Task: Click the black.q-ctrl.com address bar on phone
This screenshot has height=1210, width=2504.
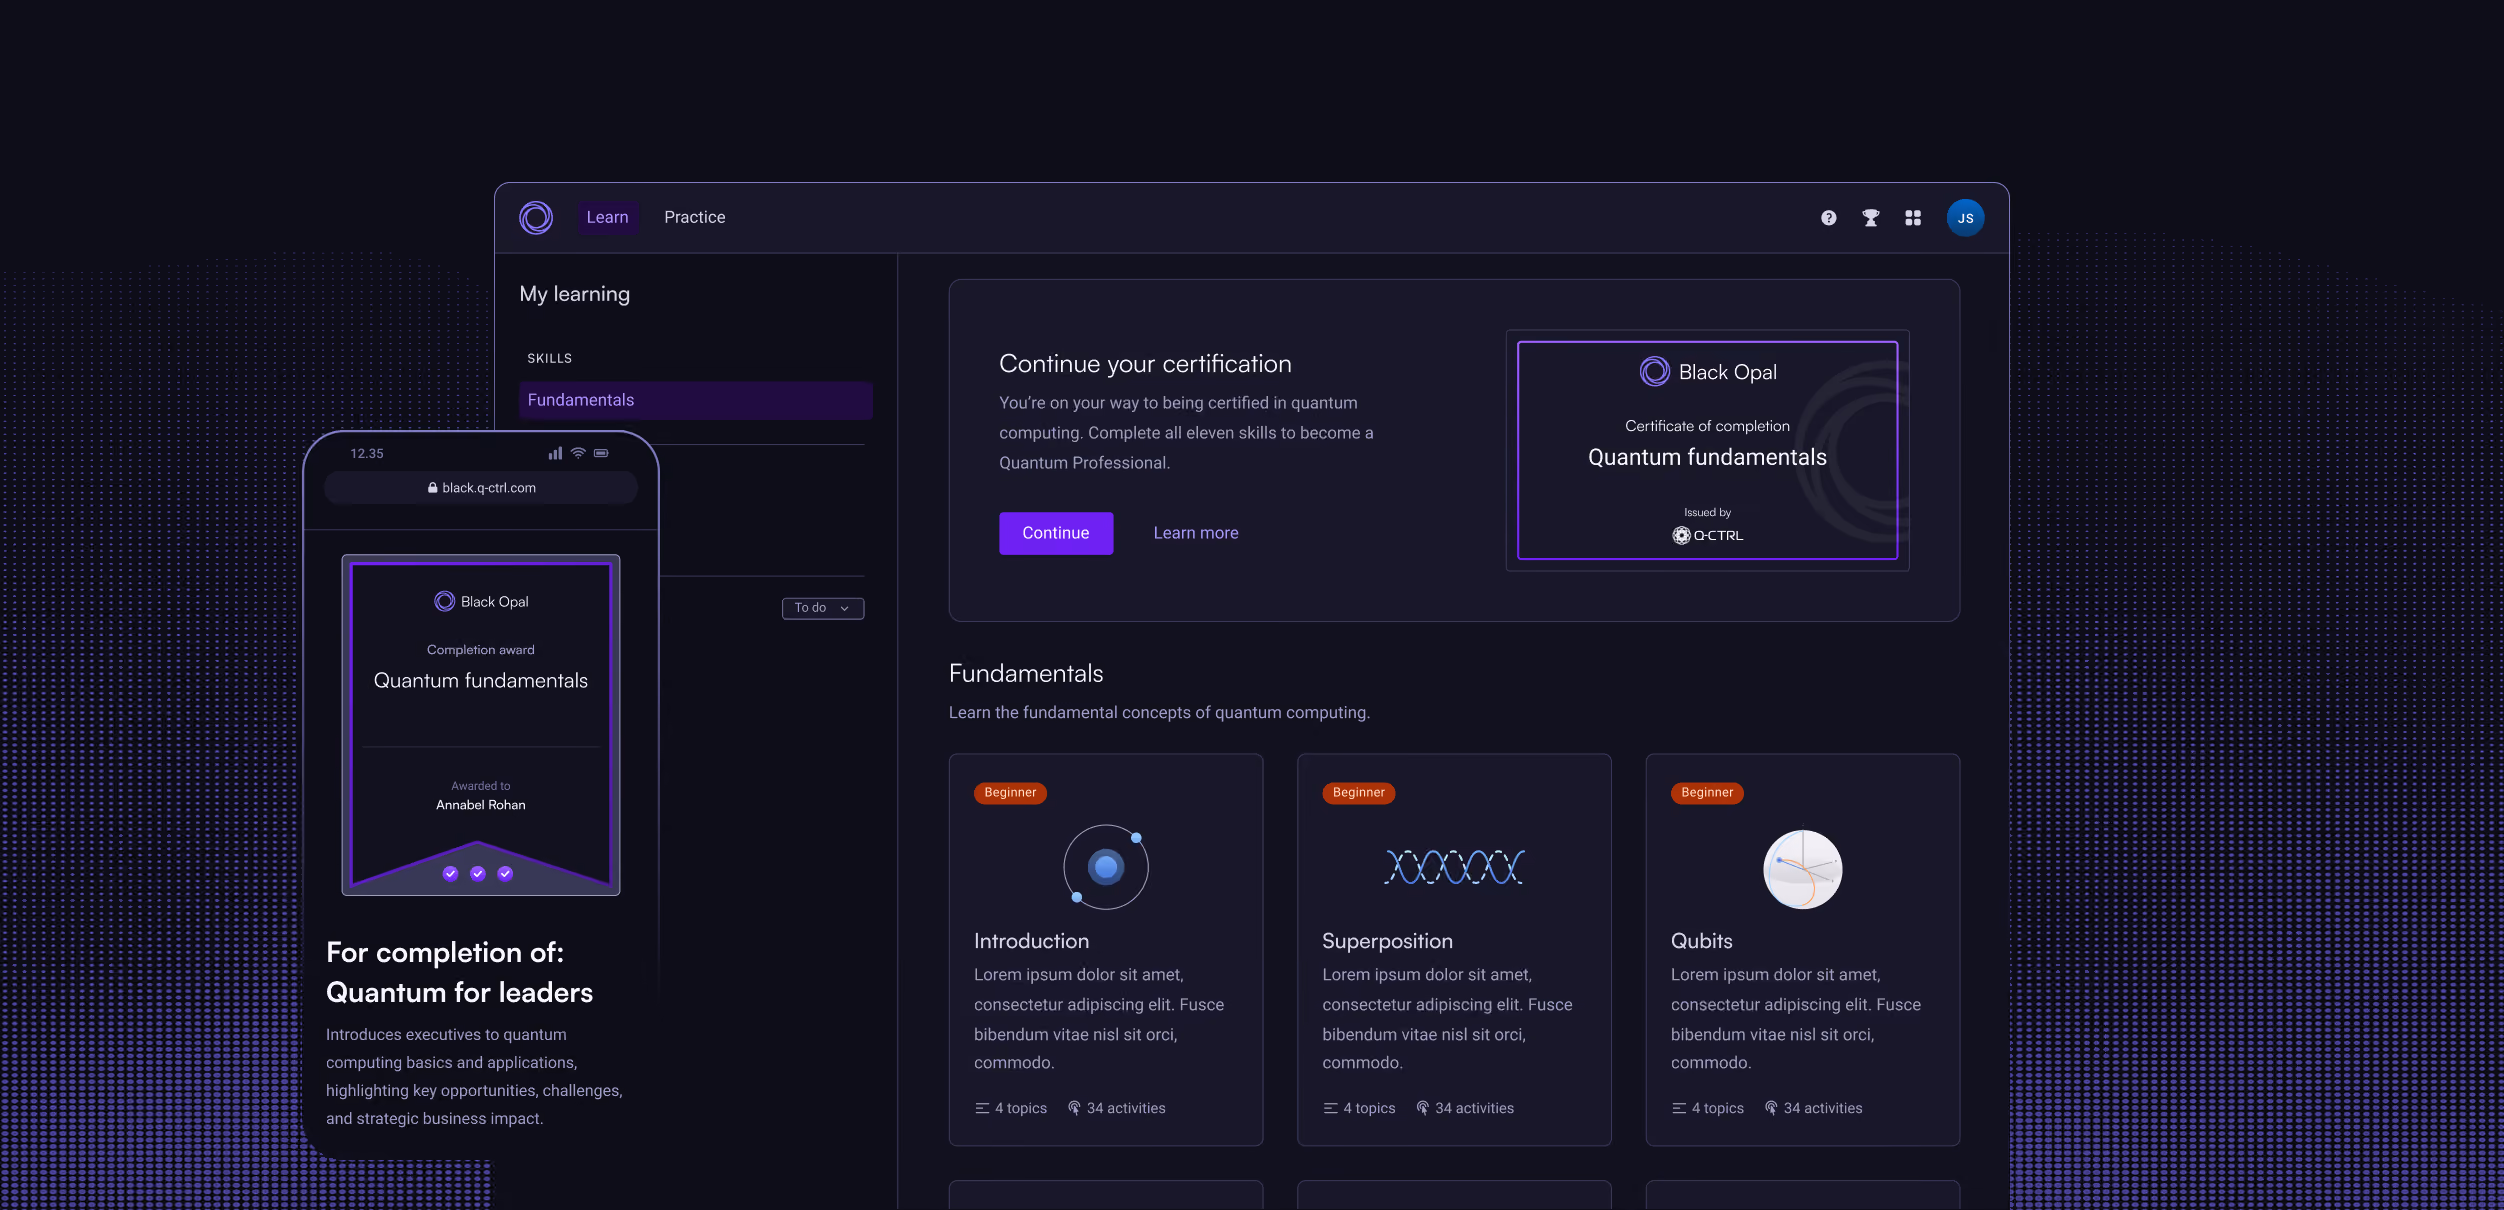Action: (x=480, y=488)
